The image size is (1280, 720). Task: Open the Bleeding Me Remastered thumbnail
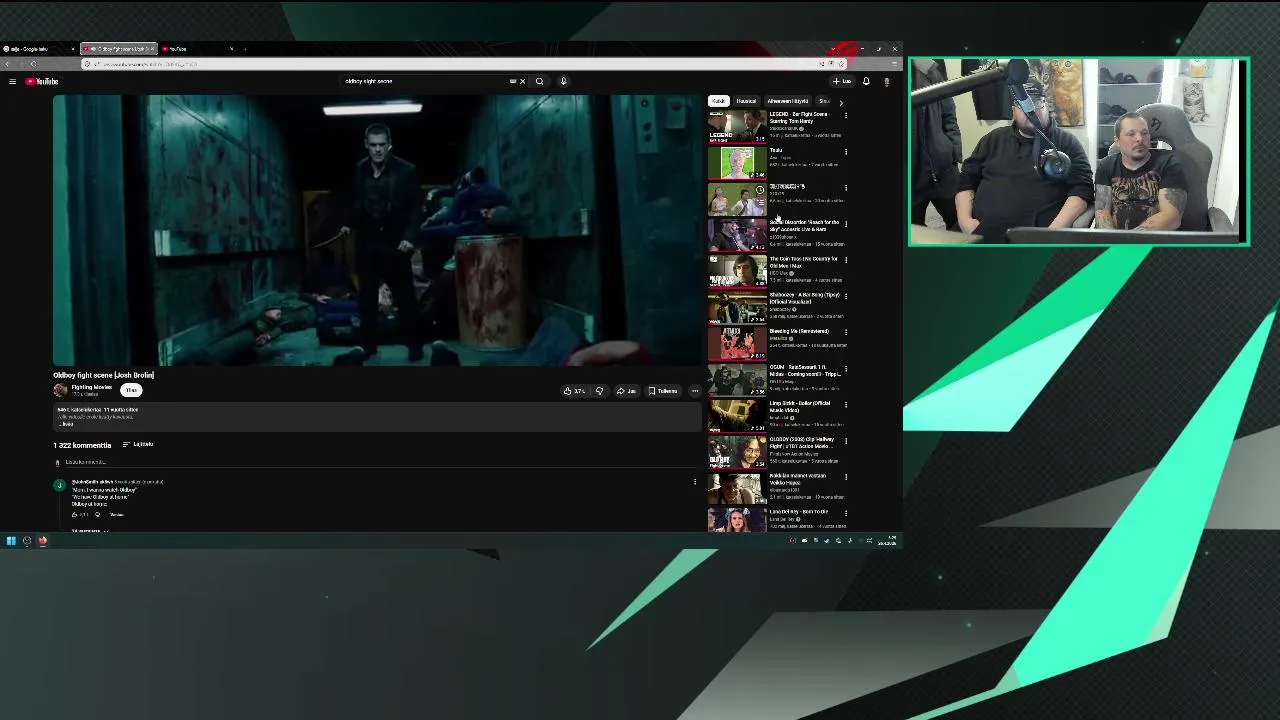pos(738,343)
